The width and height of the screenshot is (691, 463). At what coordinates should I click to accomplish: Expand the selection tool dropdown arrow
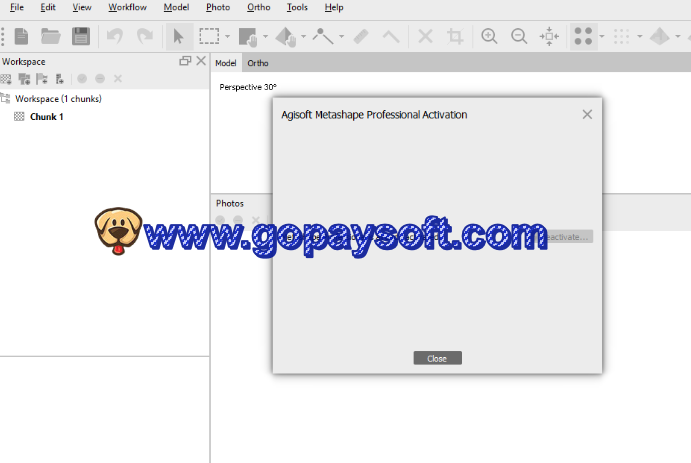coord(227,37)
